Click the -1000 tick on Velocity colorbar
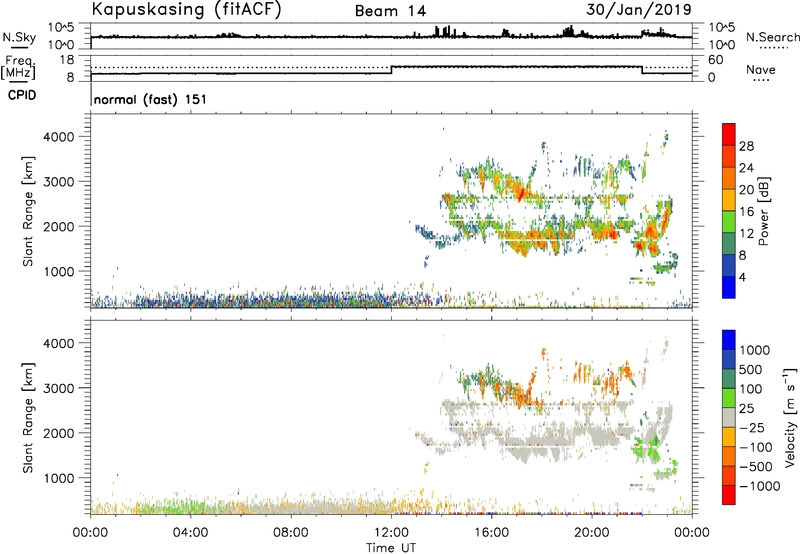 760,486
